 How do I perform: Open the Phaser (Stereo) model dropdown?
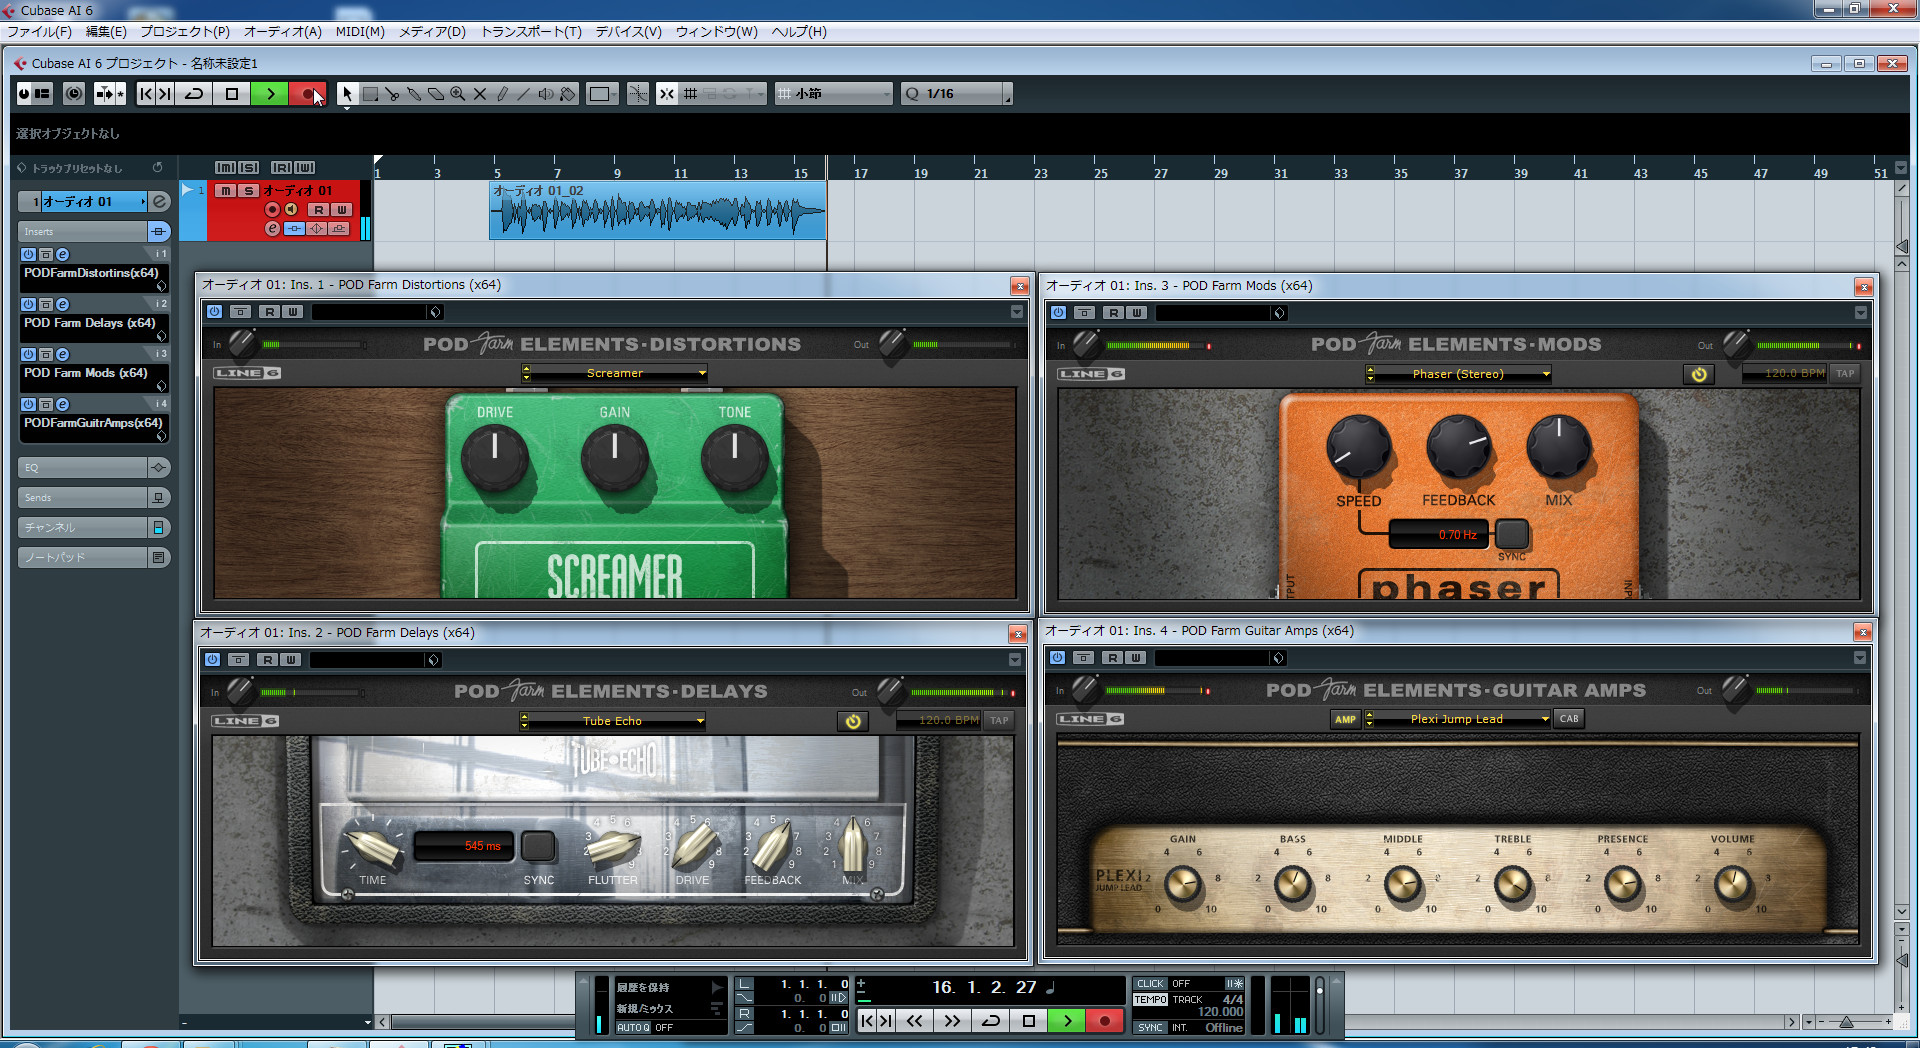pos(1458,374)
